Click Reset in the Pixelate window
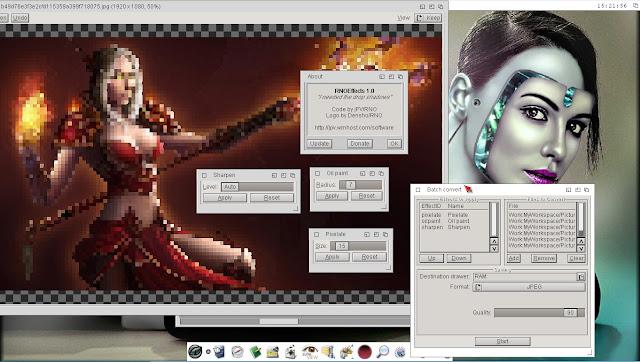Image resolution: width=640 pixels, height=362 pixels. point(369,257)
